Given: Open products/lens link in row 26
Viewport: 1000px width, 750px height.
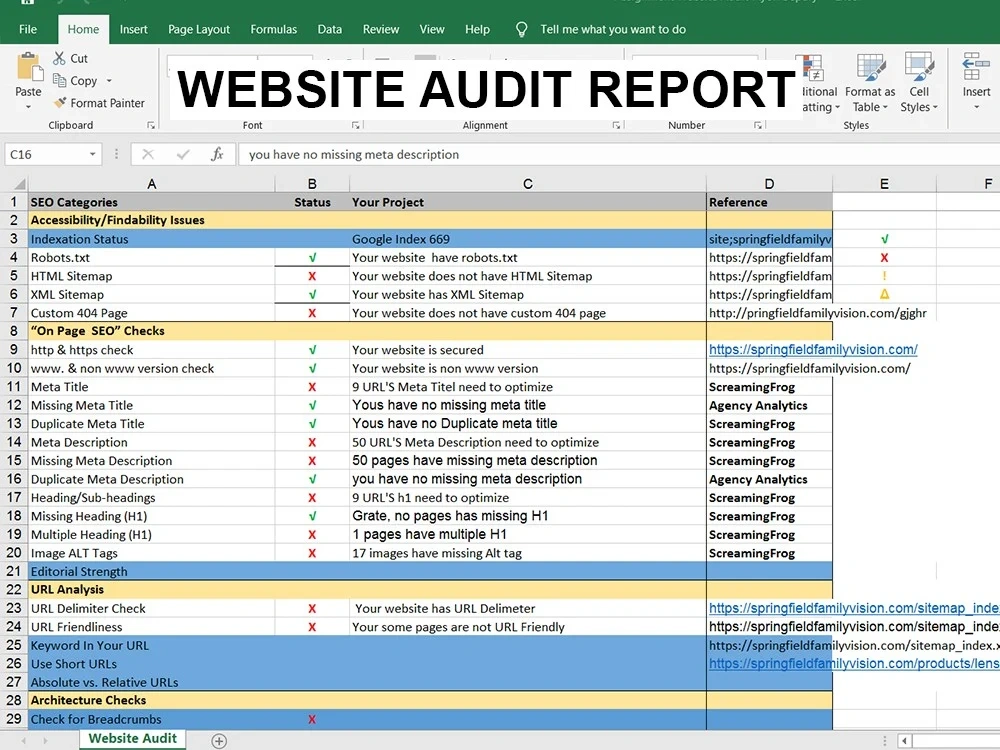Looking at the screenshot, I should pos(854,664).
